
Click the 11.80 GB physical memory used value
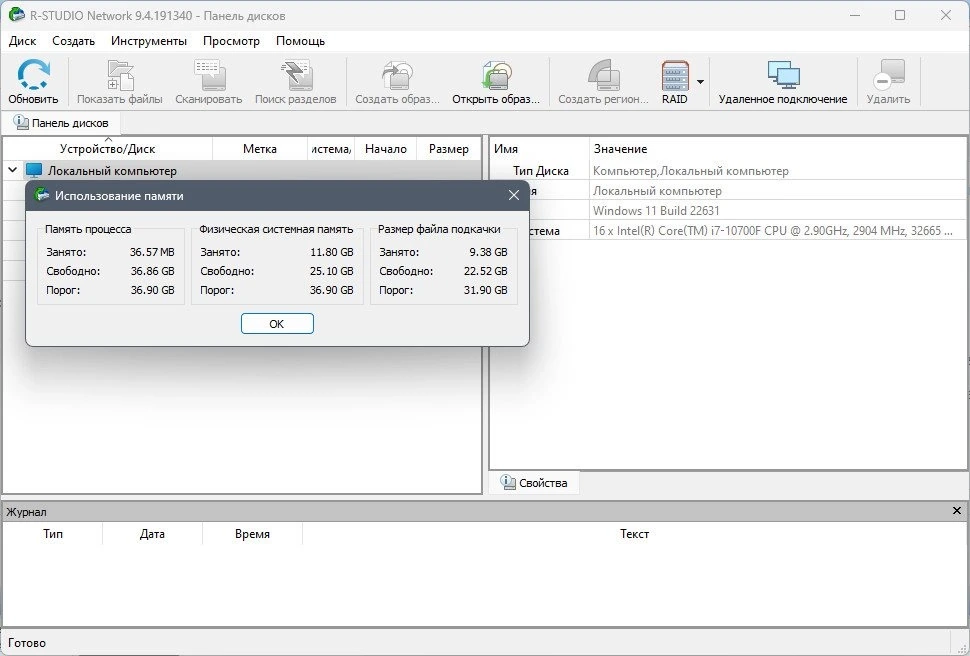coord(332,252)
